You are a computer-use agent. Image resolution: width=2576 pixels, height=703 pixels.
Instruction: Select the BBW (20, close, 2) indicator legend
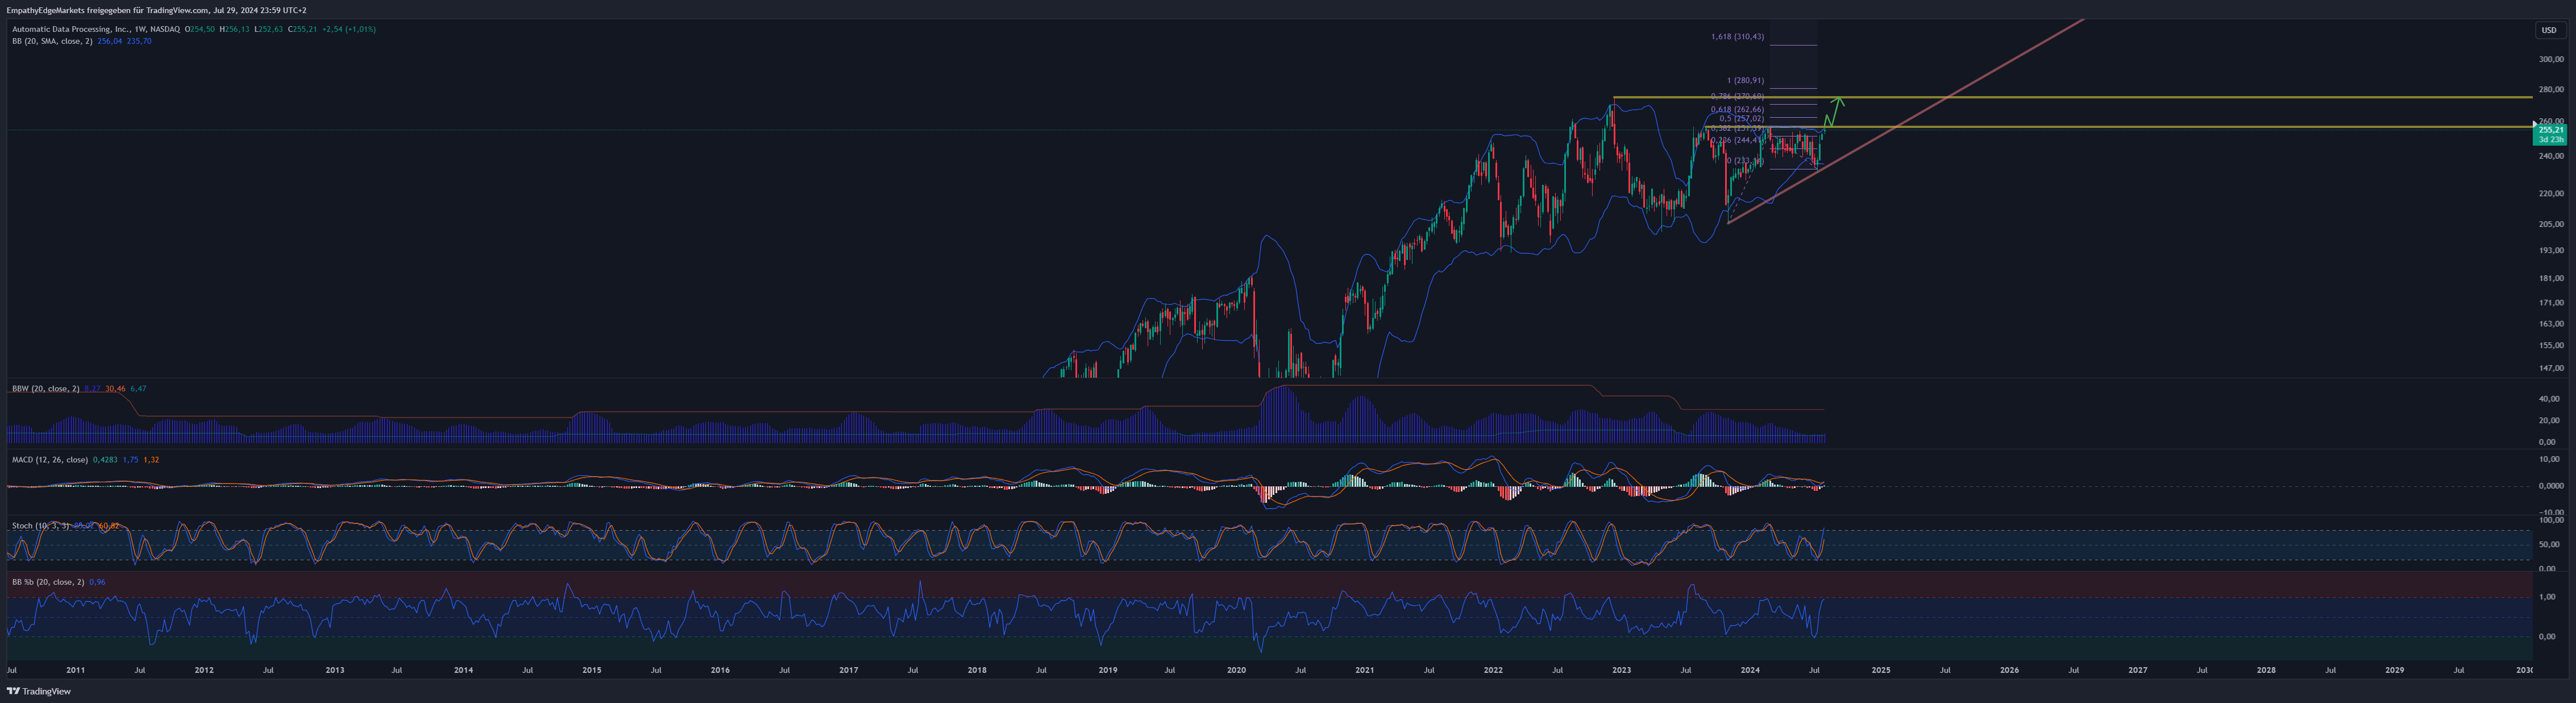click(45, 388)
